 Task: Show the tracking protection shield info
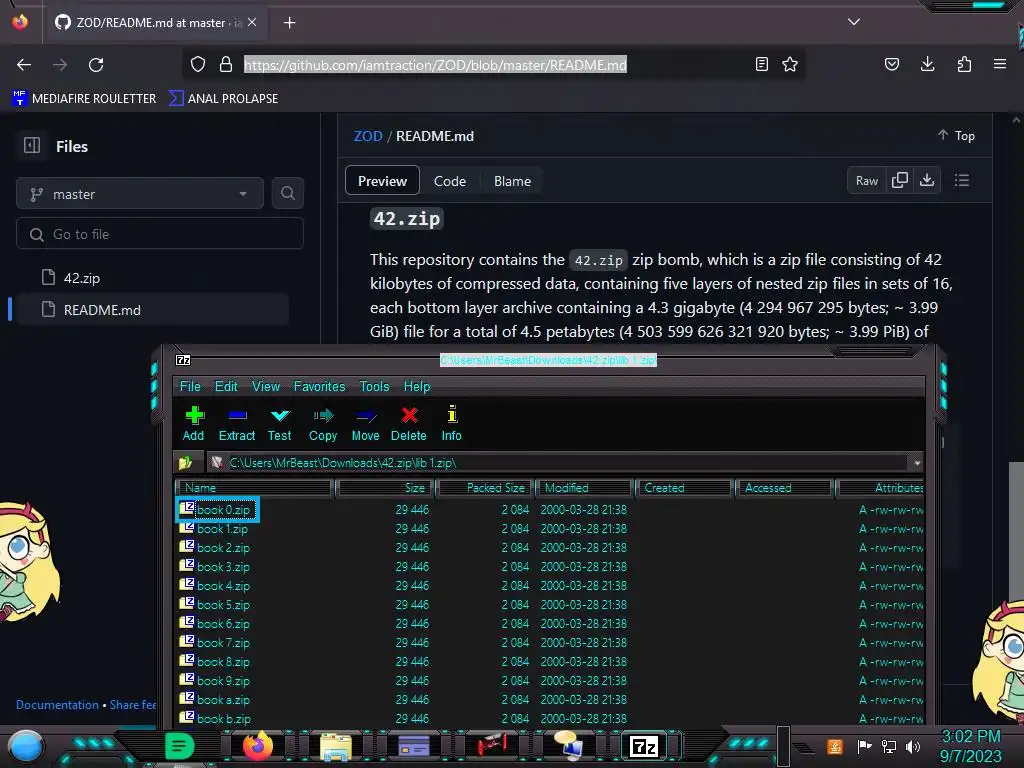198,64
